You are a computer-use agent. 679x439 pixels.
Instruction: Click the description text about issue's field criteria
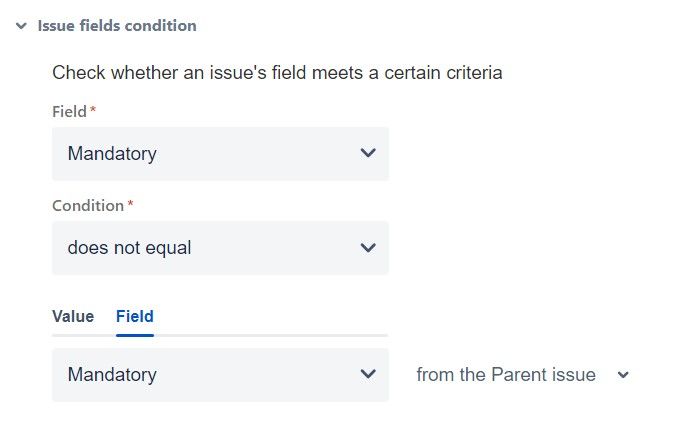(x=277, y=73)
